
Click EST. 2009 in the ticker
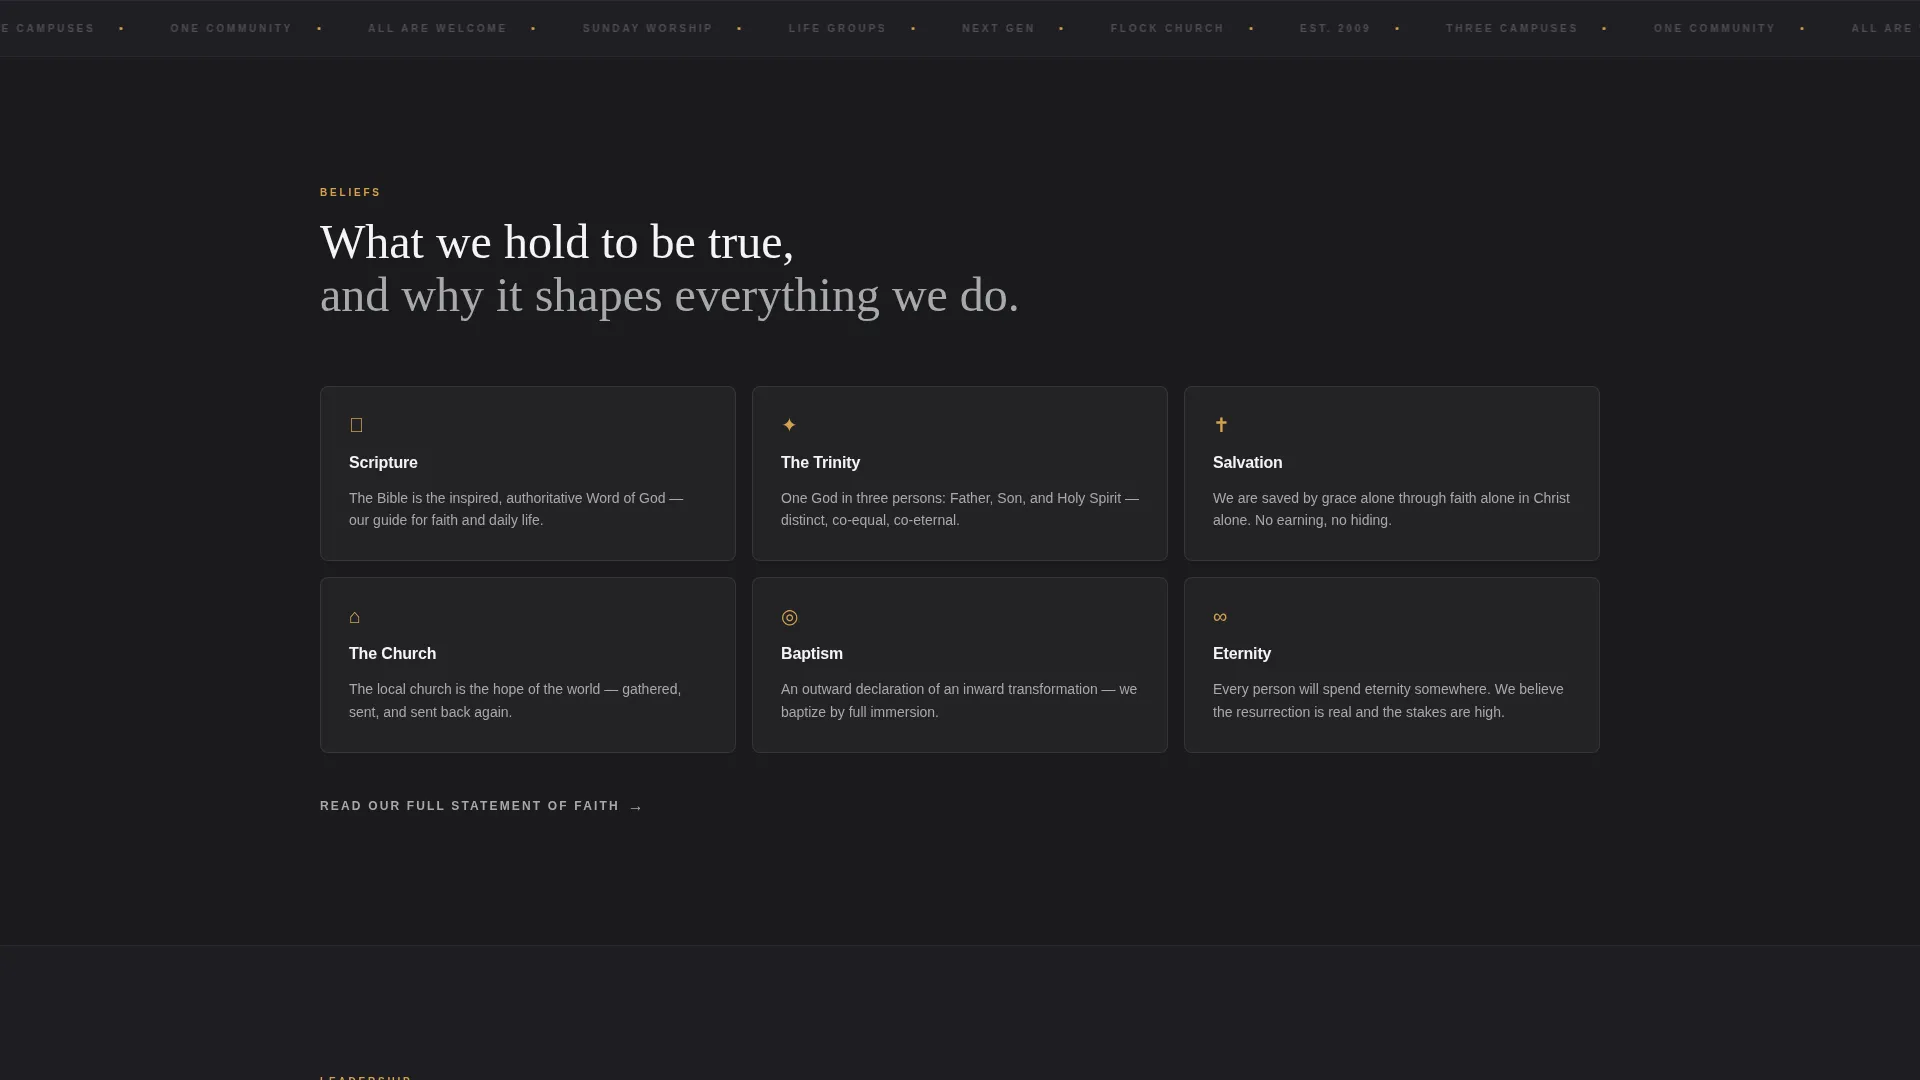(1335, 28)
